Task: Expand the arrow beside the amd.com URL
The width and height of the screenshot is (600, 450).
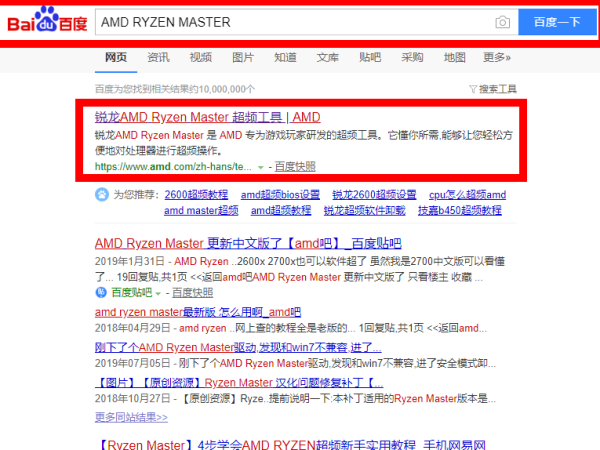Action: (261, 167)
